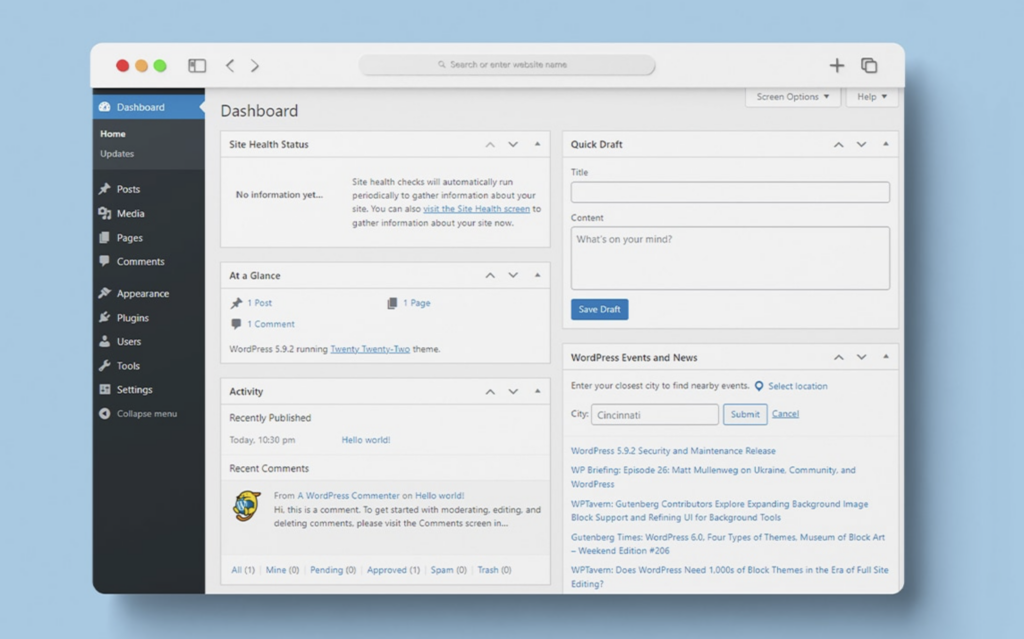Click the Save Draft button
Viewport: 1024px width, 639px height.
[599, 310]
